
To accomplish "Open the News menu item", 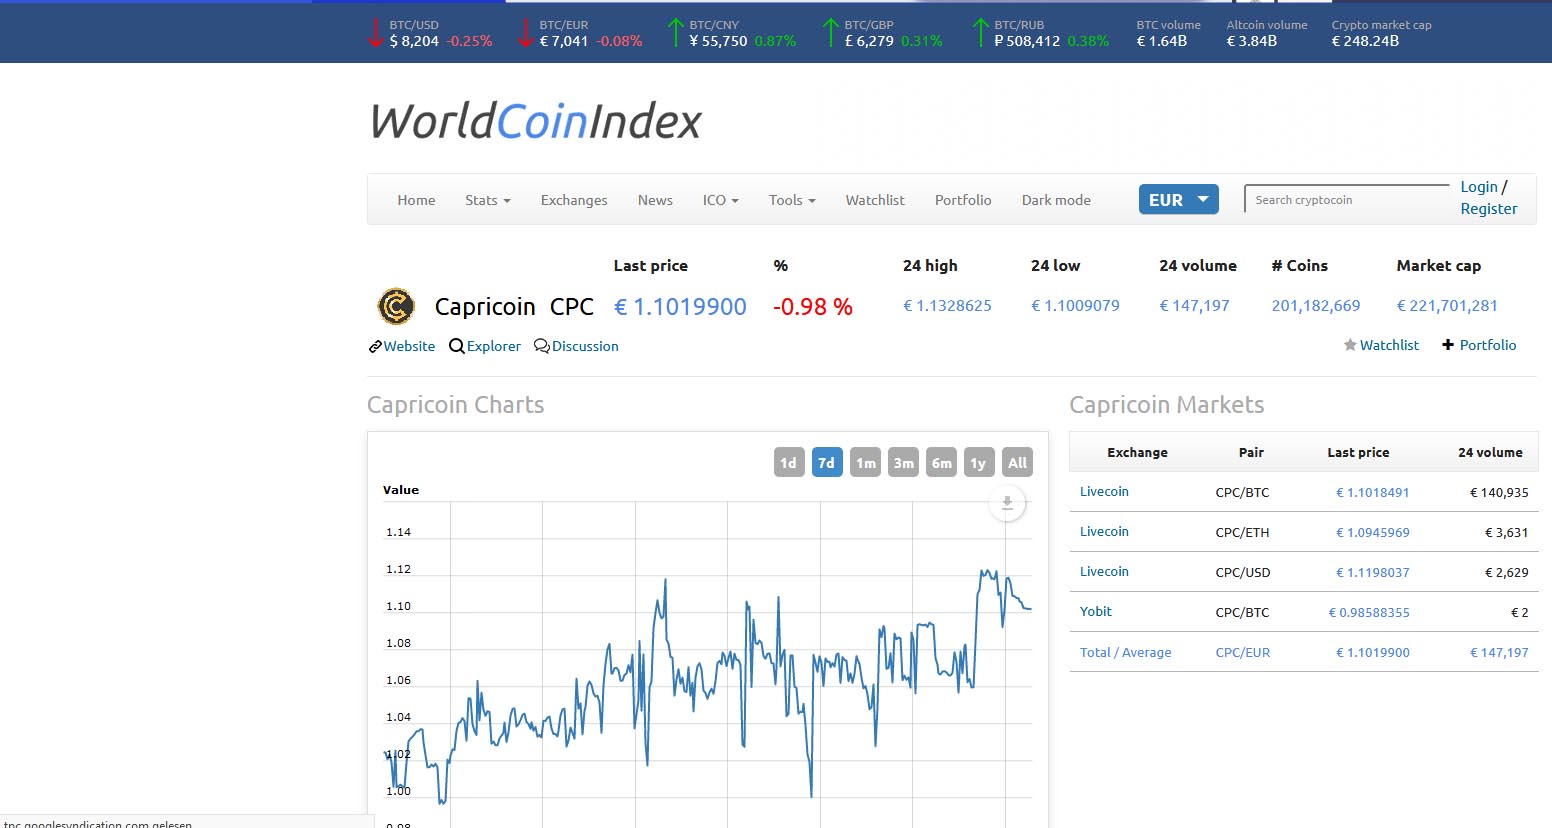I will click(x=655, y=200).
